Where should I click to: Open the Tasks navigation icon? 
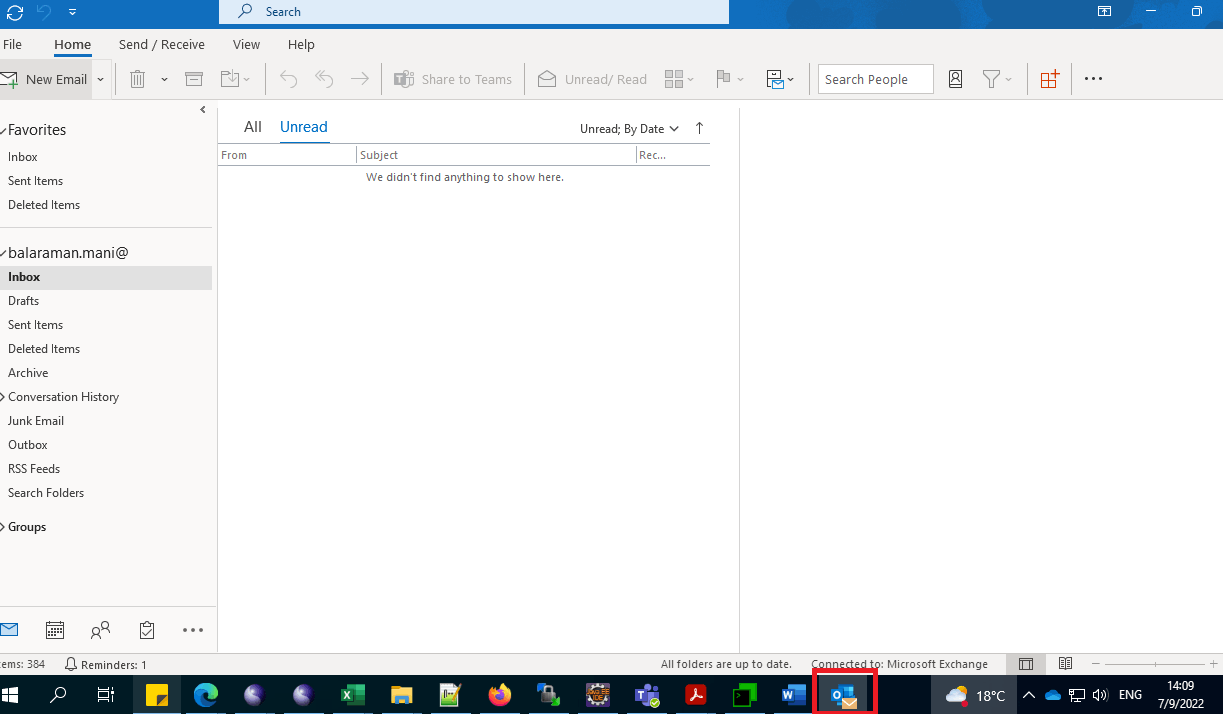click(x=146, y=630)
